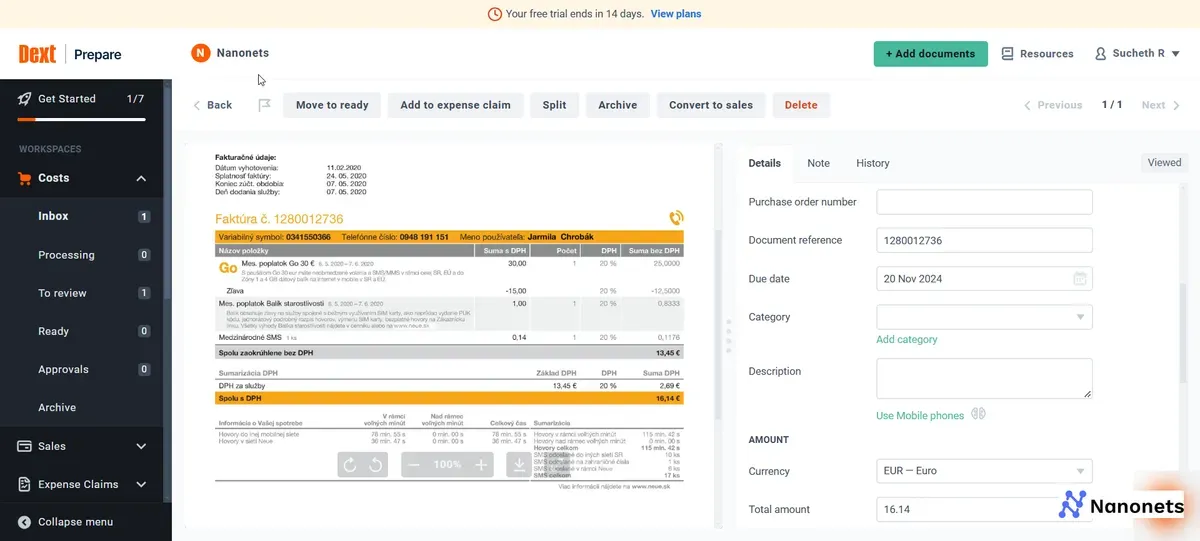Open calendar picker in Due date field
This screenshot has height=541, width=1200.
click(1080, 279)
